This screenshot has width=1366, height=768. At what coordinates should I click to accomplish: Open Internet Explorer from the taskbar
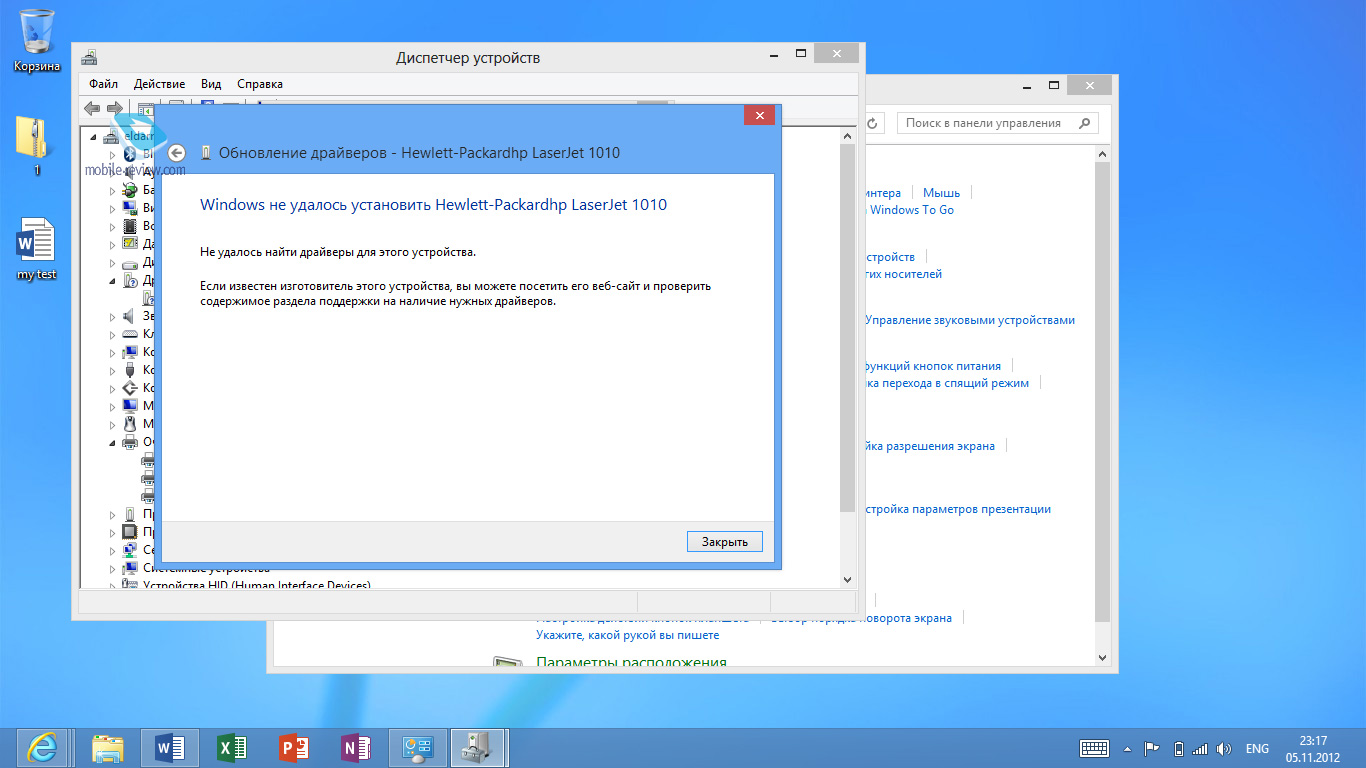pyautogui.click(x=43, y=748)
